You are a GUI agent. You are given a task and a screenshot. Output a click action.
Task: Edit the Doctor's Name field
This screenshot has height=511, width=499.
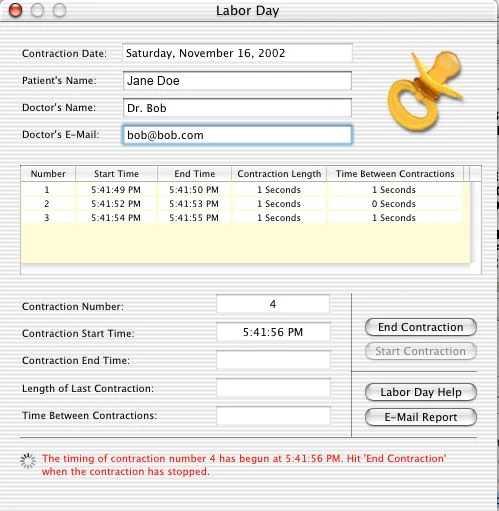(x=237, y=108)
